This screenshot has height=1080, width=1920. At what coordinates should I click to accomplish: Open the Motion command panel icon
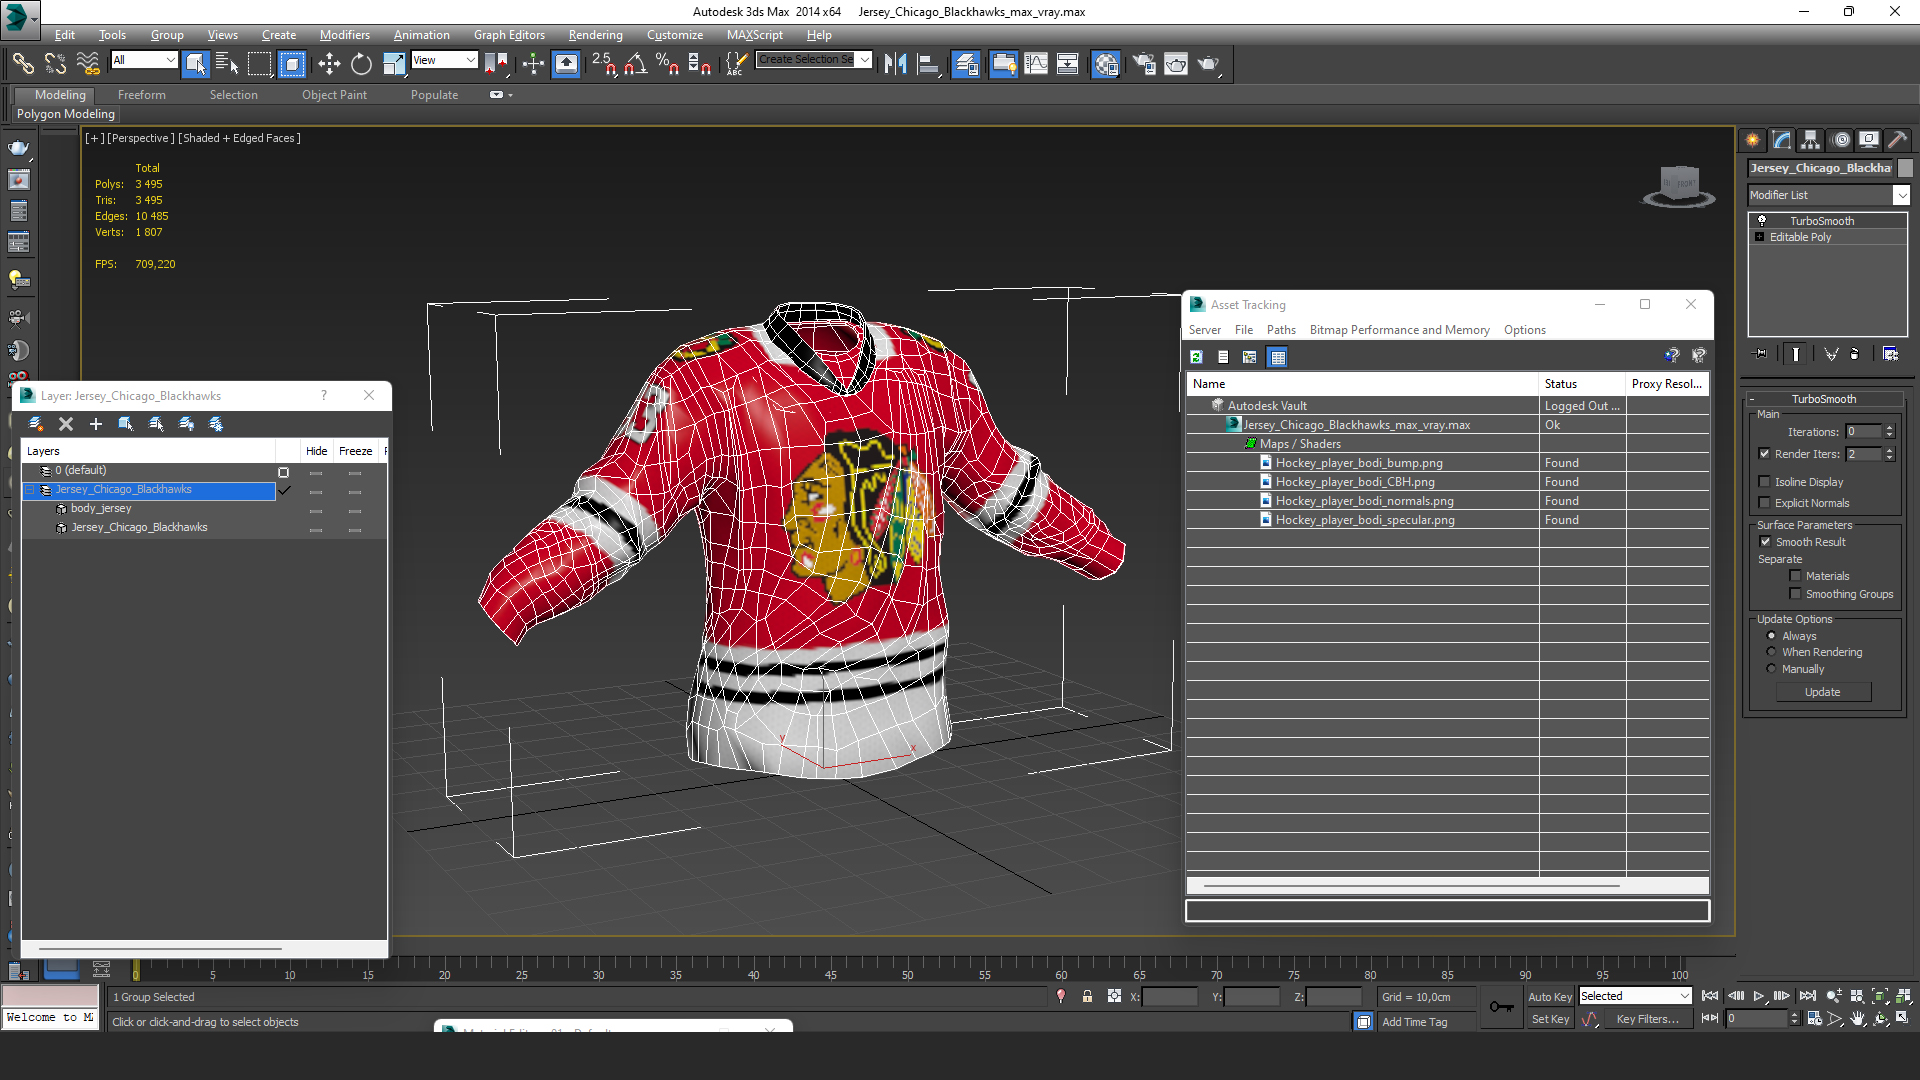pos(1841,140)
